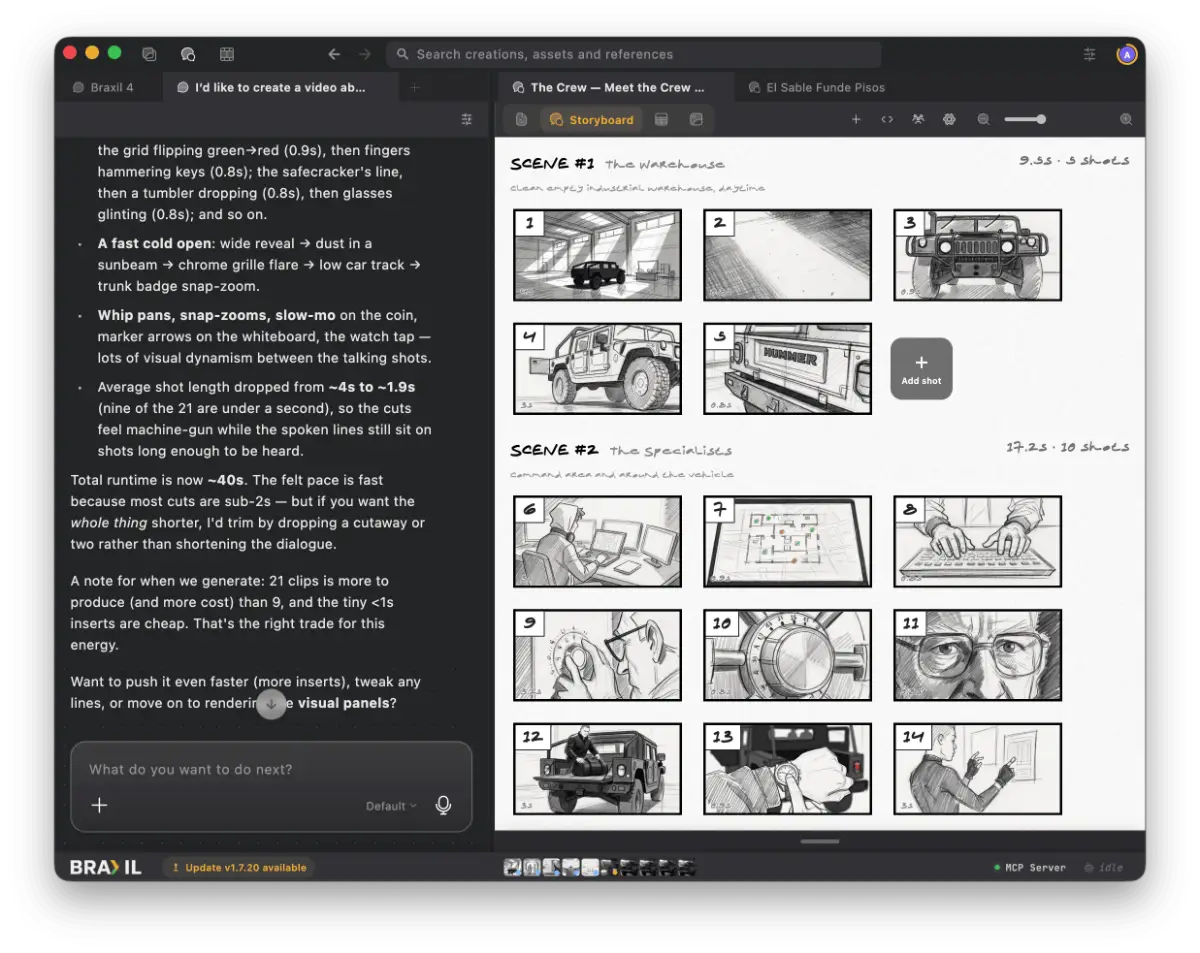Open settings sliders icon near avatar
This screenshot has width=1200, height=953.
pos(1089,54)
